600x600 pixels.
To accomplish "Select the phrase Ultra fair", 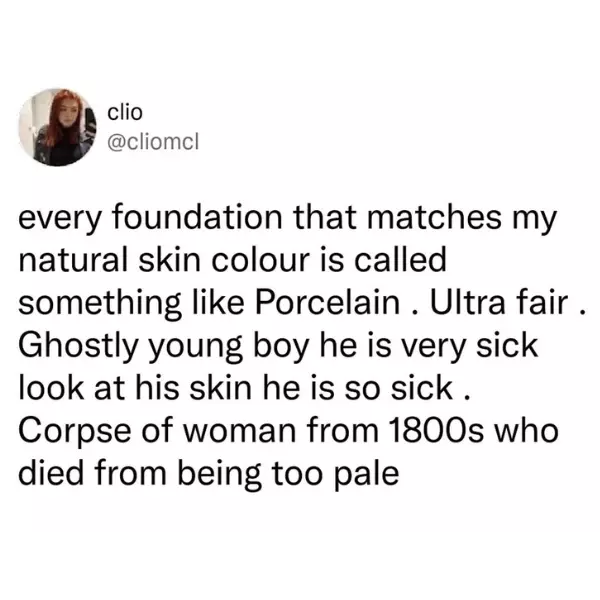I will click(499, 303).
